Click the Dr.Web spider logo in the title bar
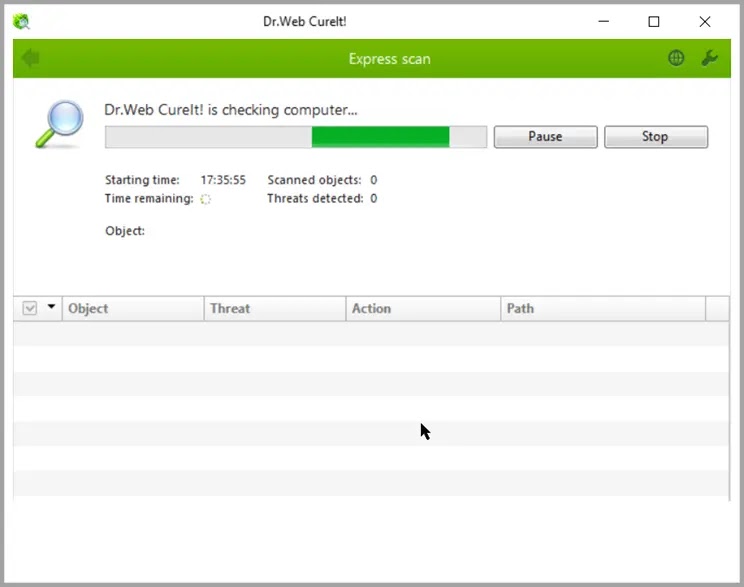Viewport: 744px width, 587px height. point(21,21)
